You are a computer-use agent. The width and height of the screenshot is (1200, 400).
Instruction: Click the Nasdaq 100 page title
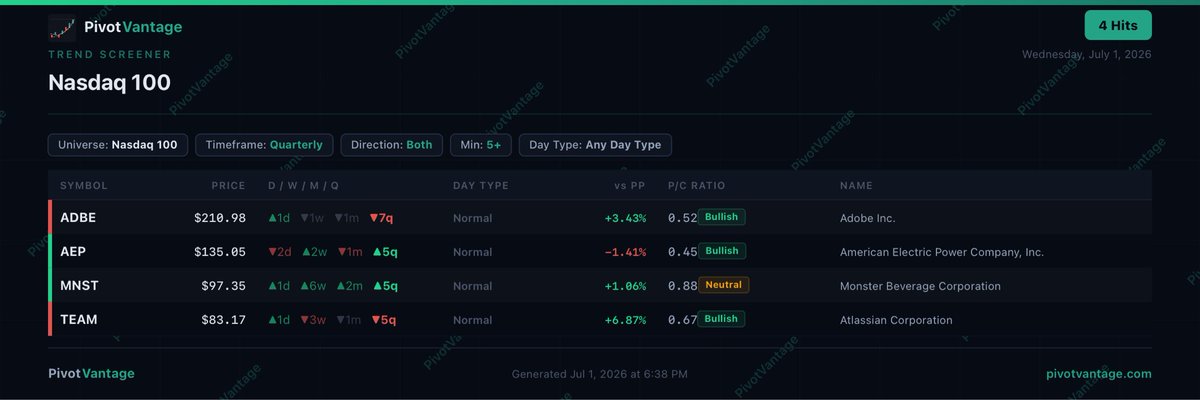[109, 82]
